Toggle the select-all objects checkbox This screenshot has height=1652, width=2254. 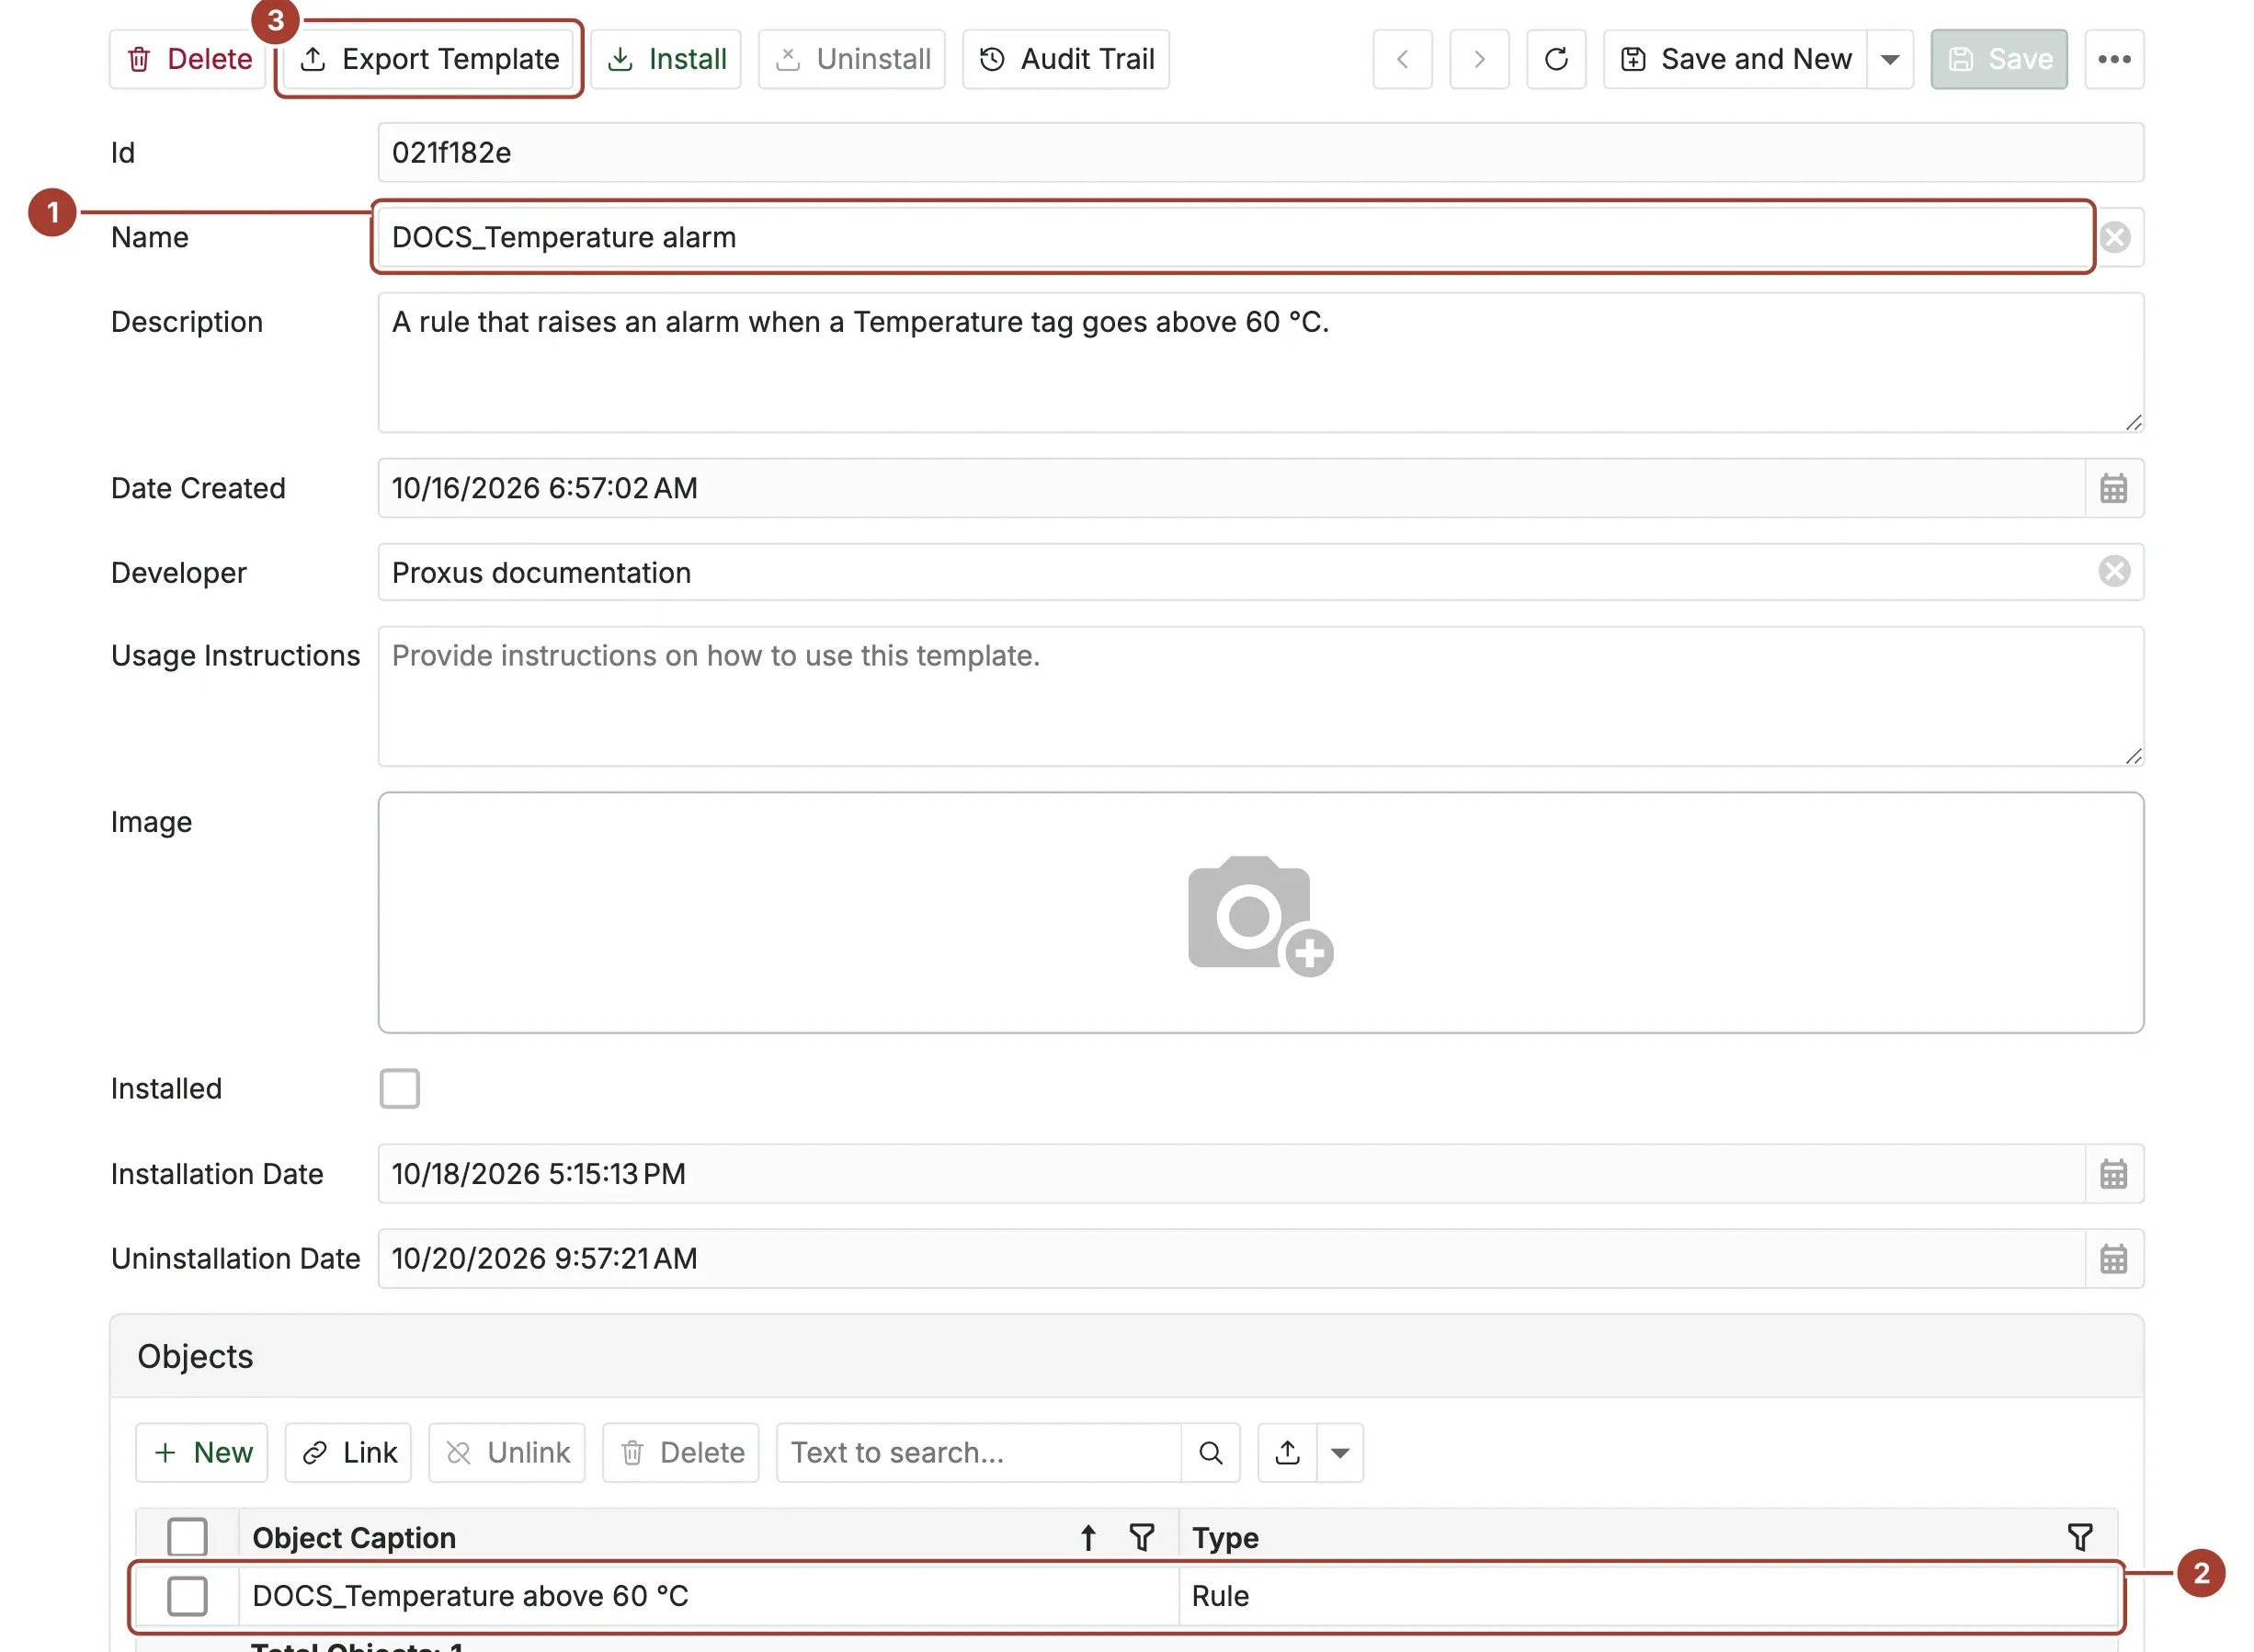[188, 1537]
